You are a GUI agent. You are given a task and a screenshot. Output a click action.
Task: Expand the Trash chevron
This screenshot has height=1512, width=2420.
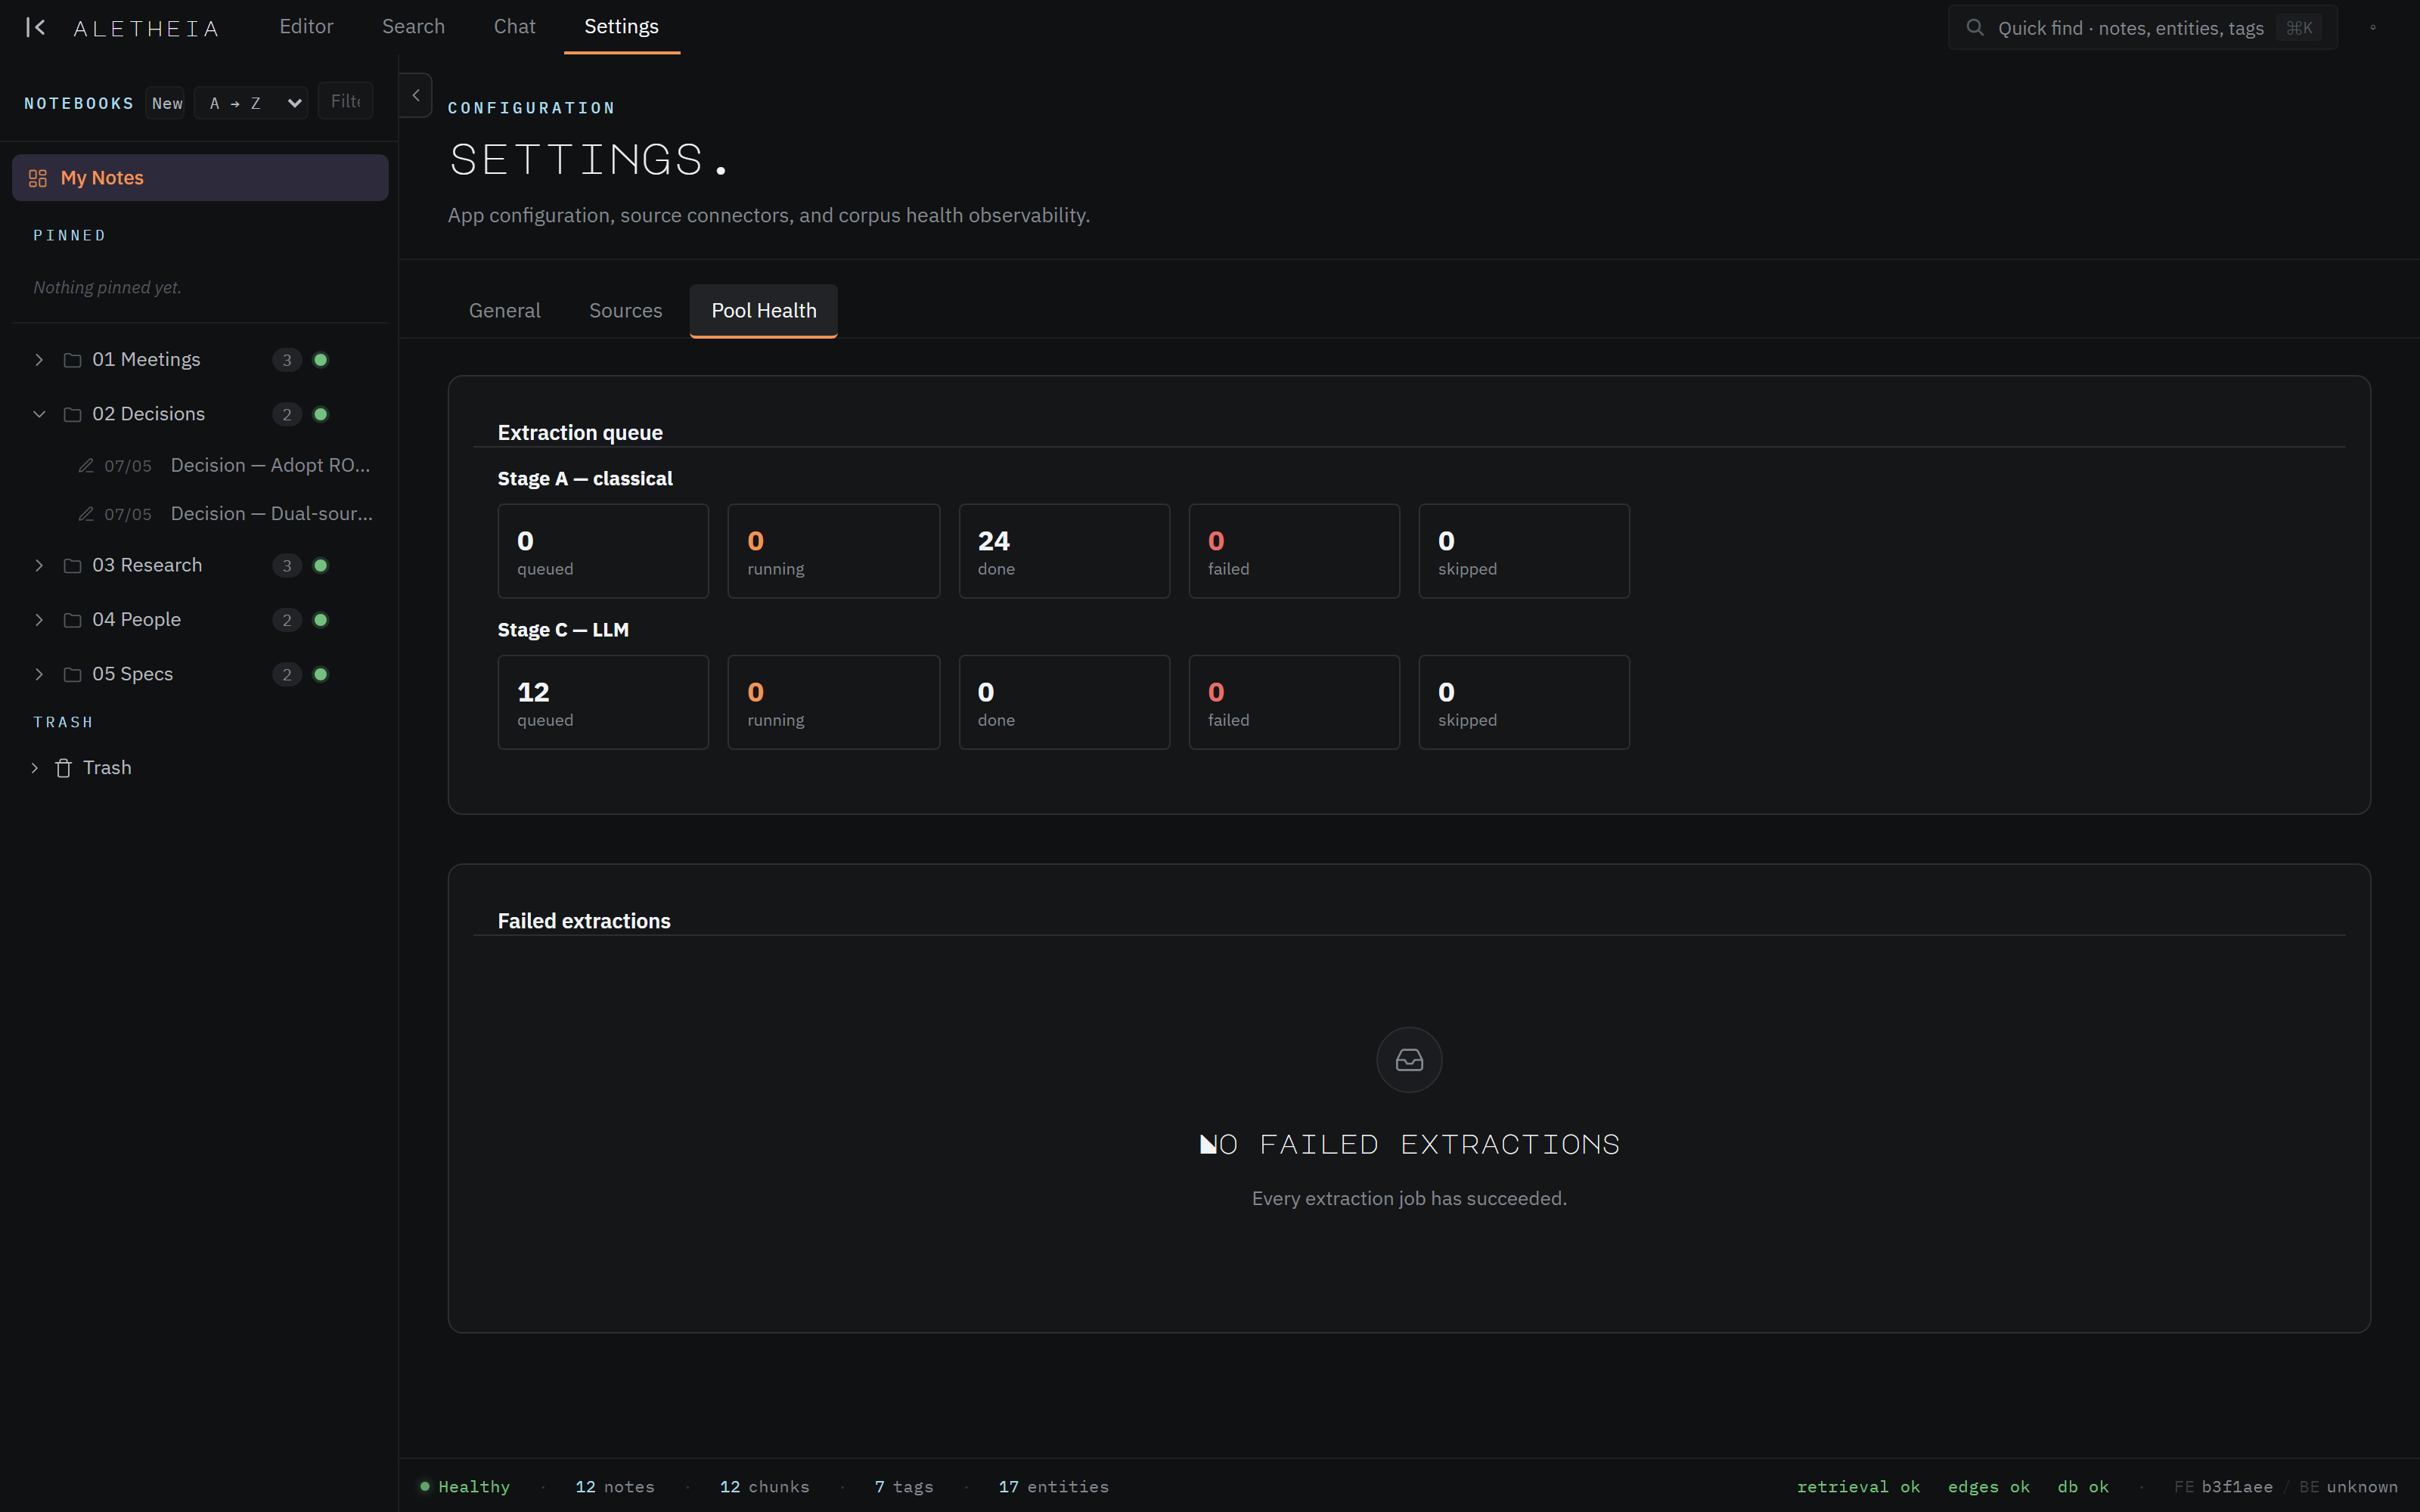point(35,768)
